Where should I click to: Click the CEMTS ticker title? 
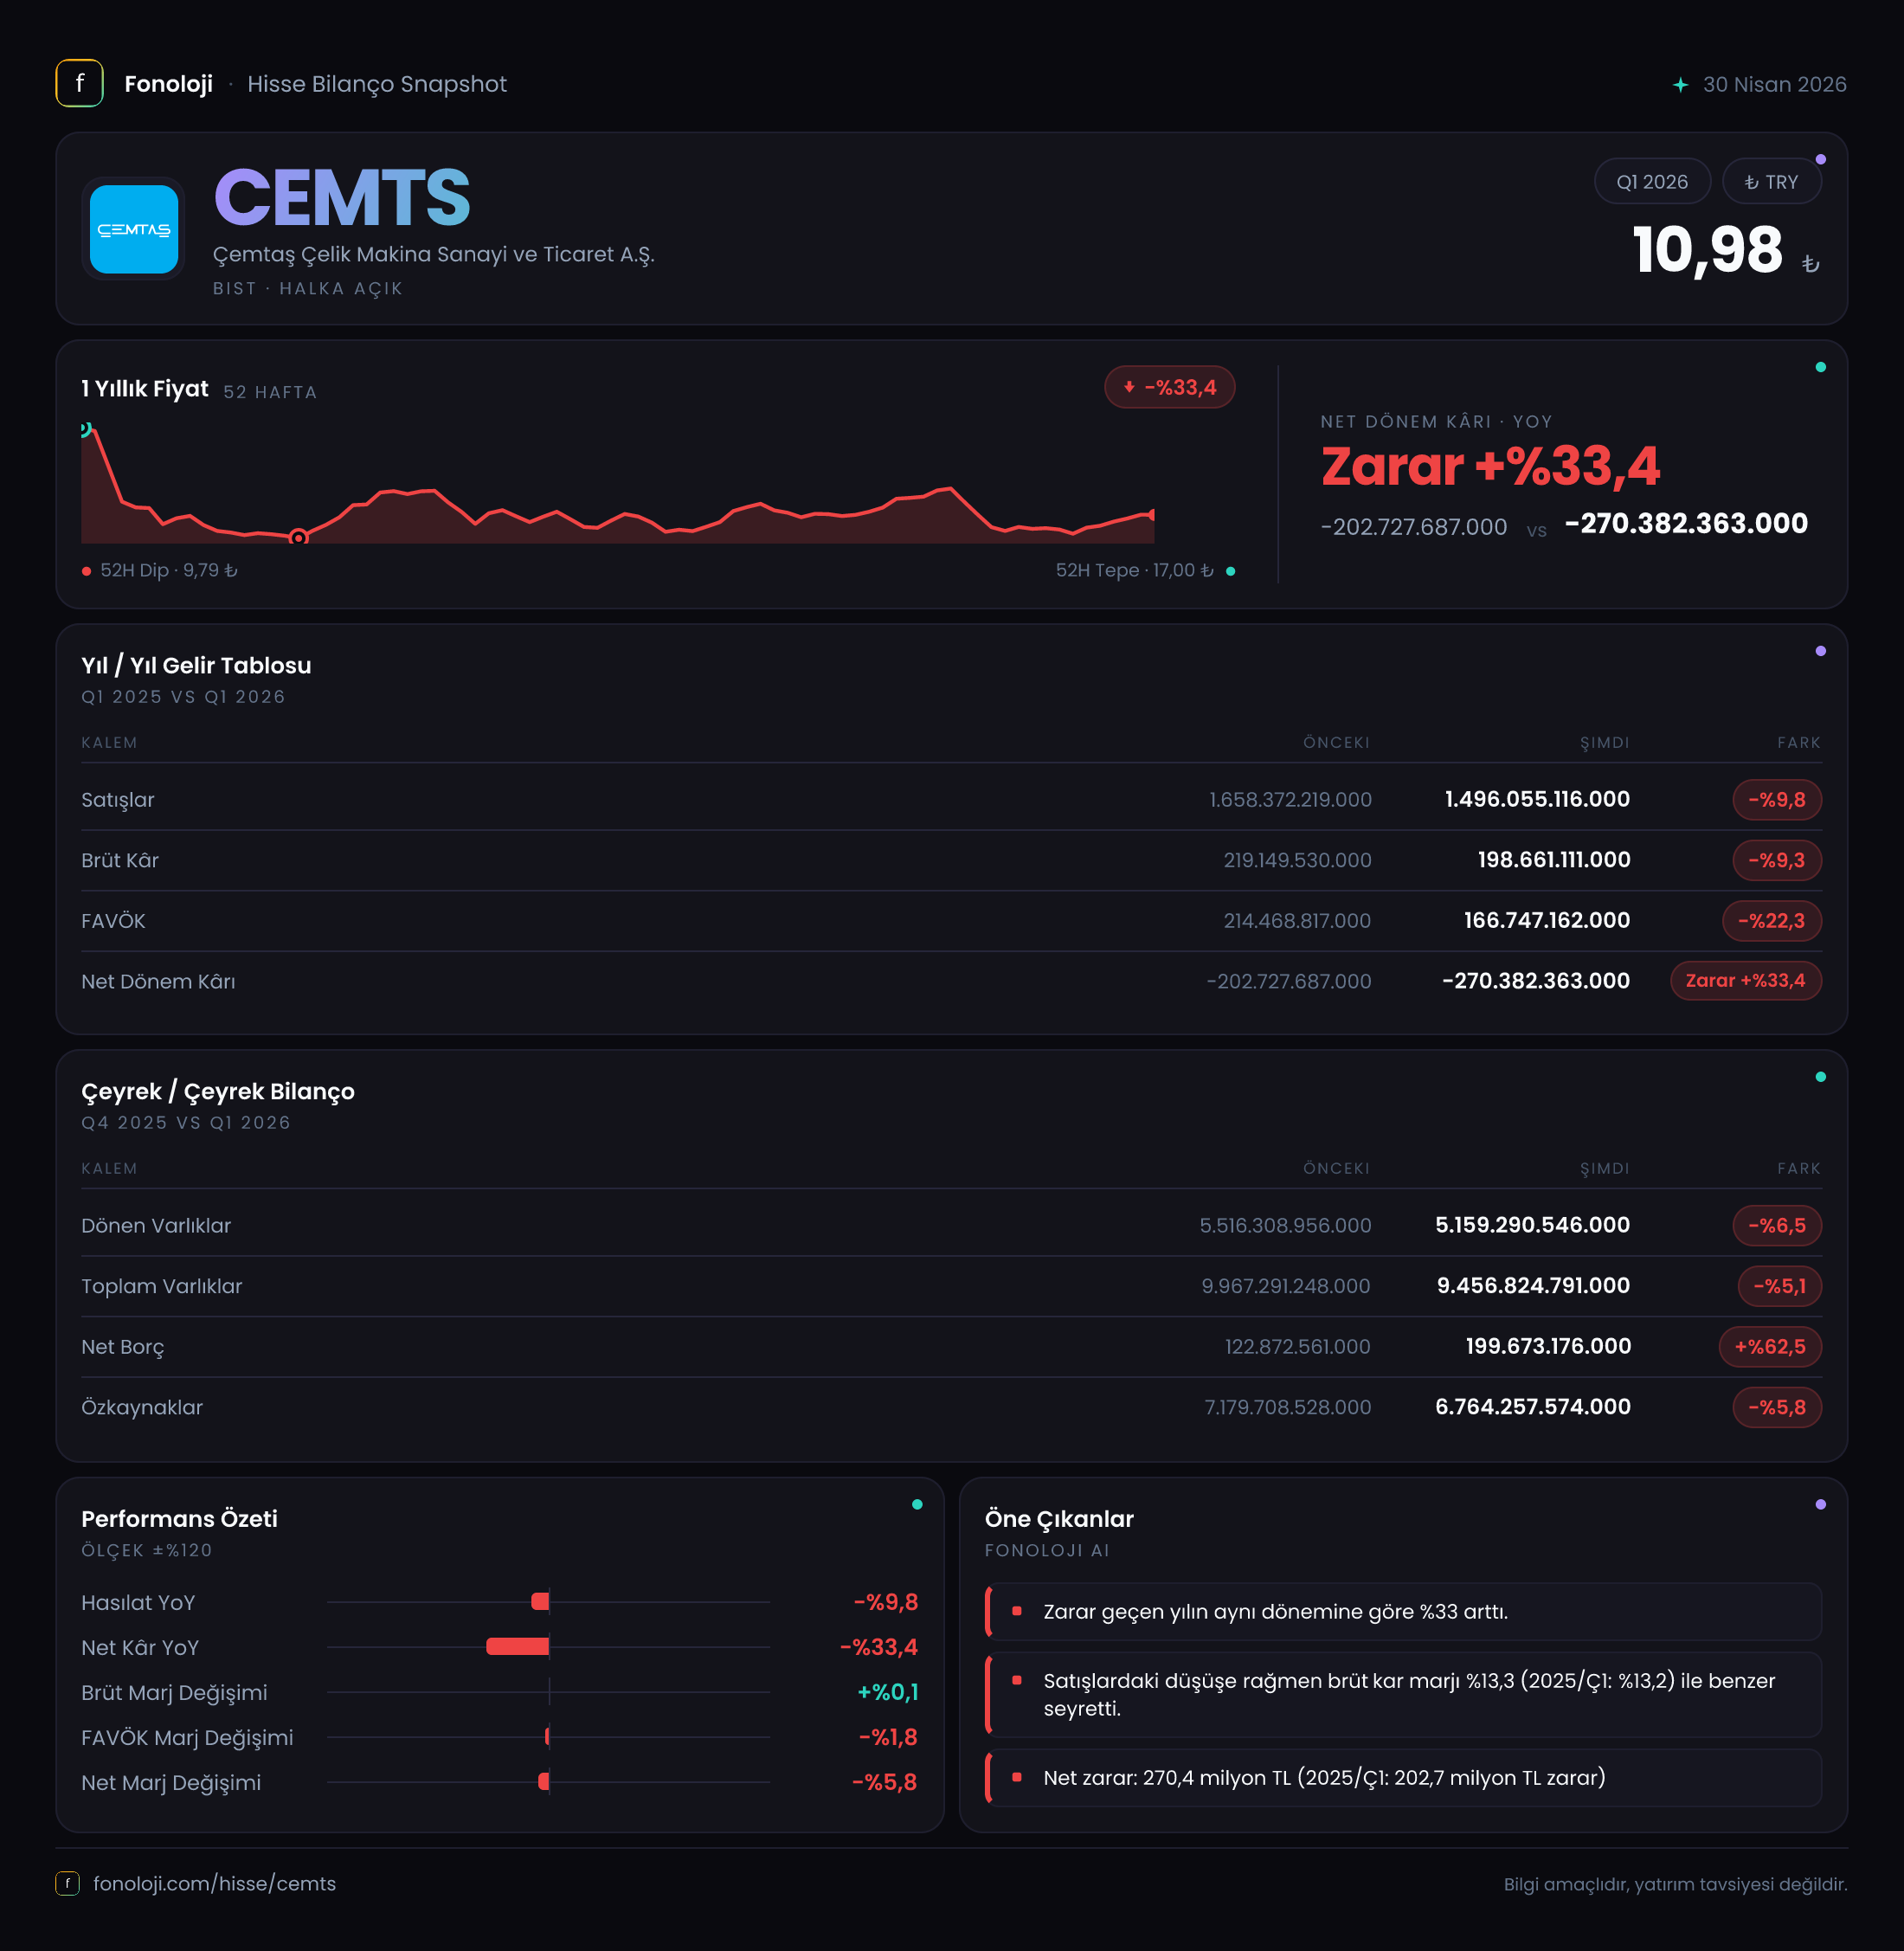342,198
